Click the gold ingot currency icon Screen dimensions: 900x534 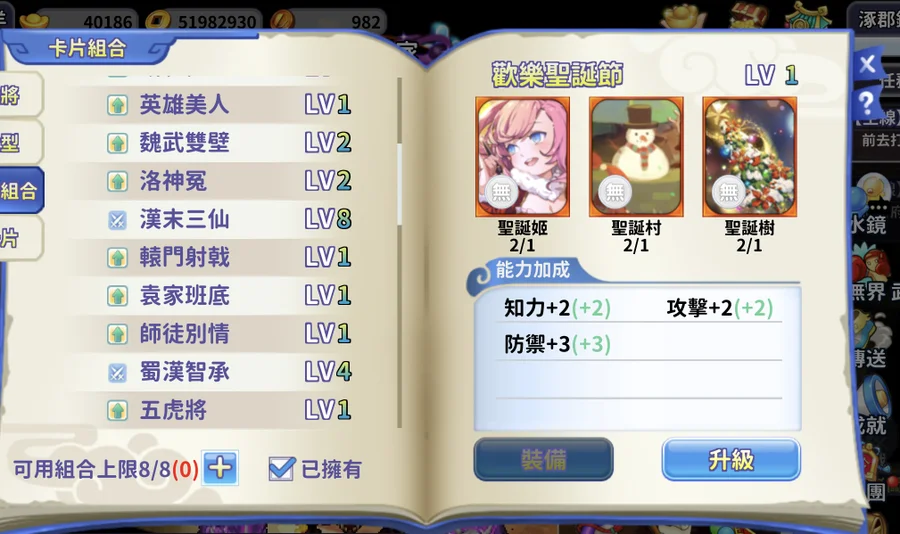[34, 21]
